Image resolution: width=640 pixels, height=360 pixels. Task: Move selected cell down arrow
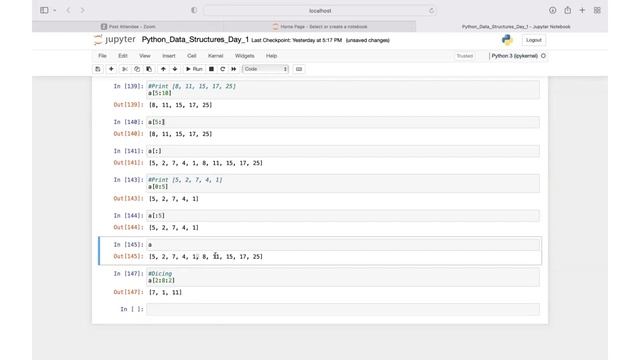pos(175,69)
